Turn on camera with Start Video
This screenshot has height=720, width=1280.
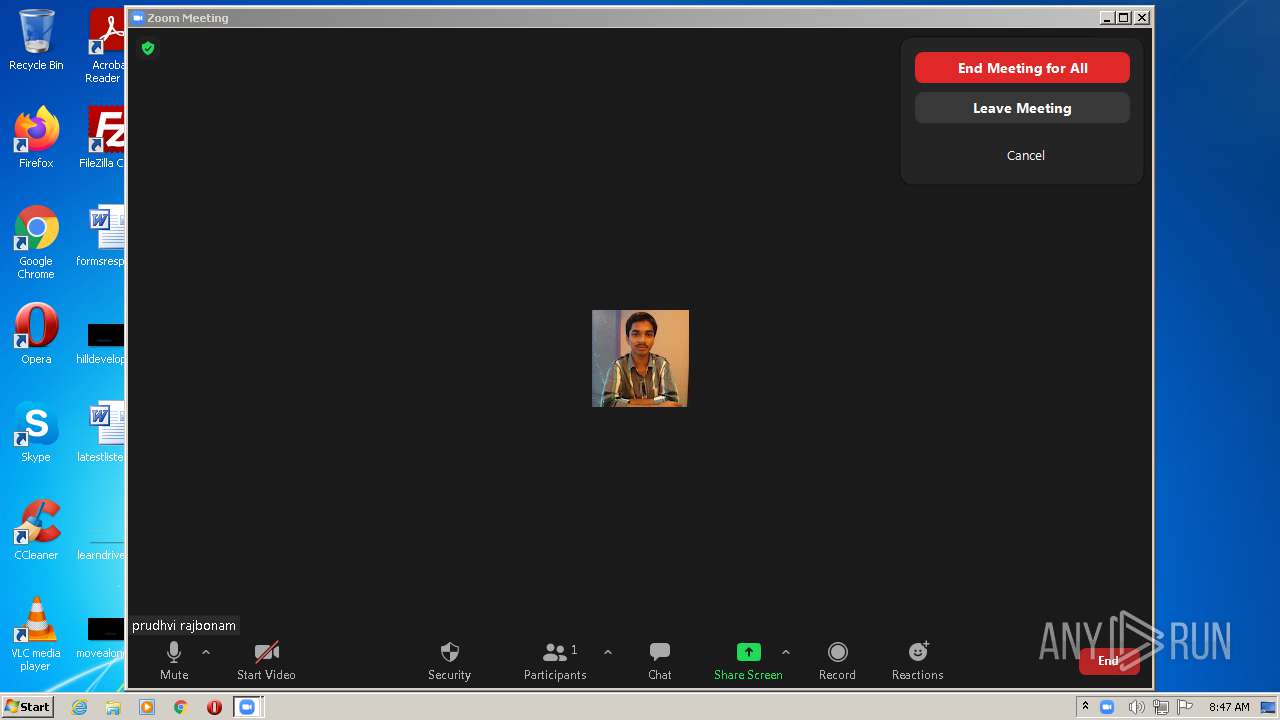(266, 661)
